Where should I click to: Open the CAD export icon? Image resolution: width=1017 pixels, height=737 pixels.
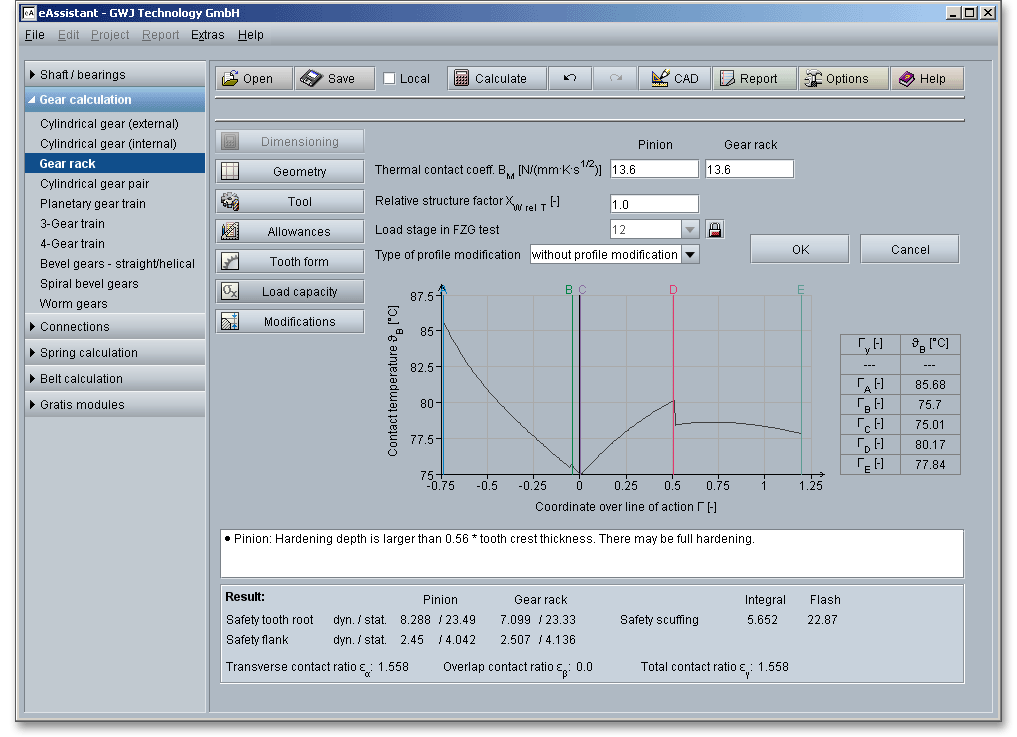[660, 79]
